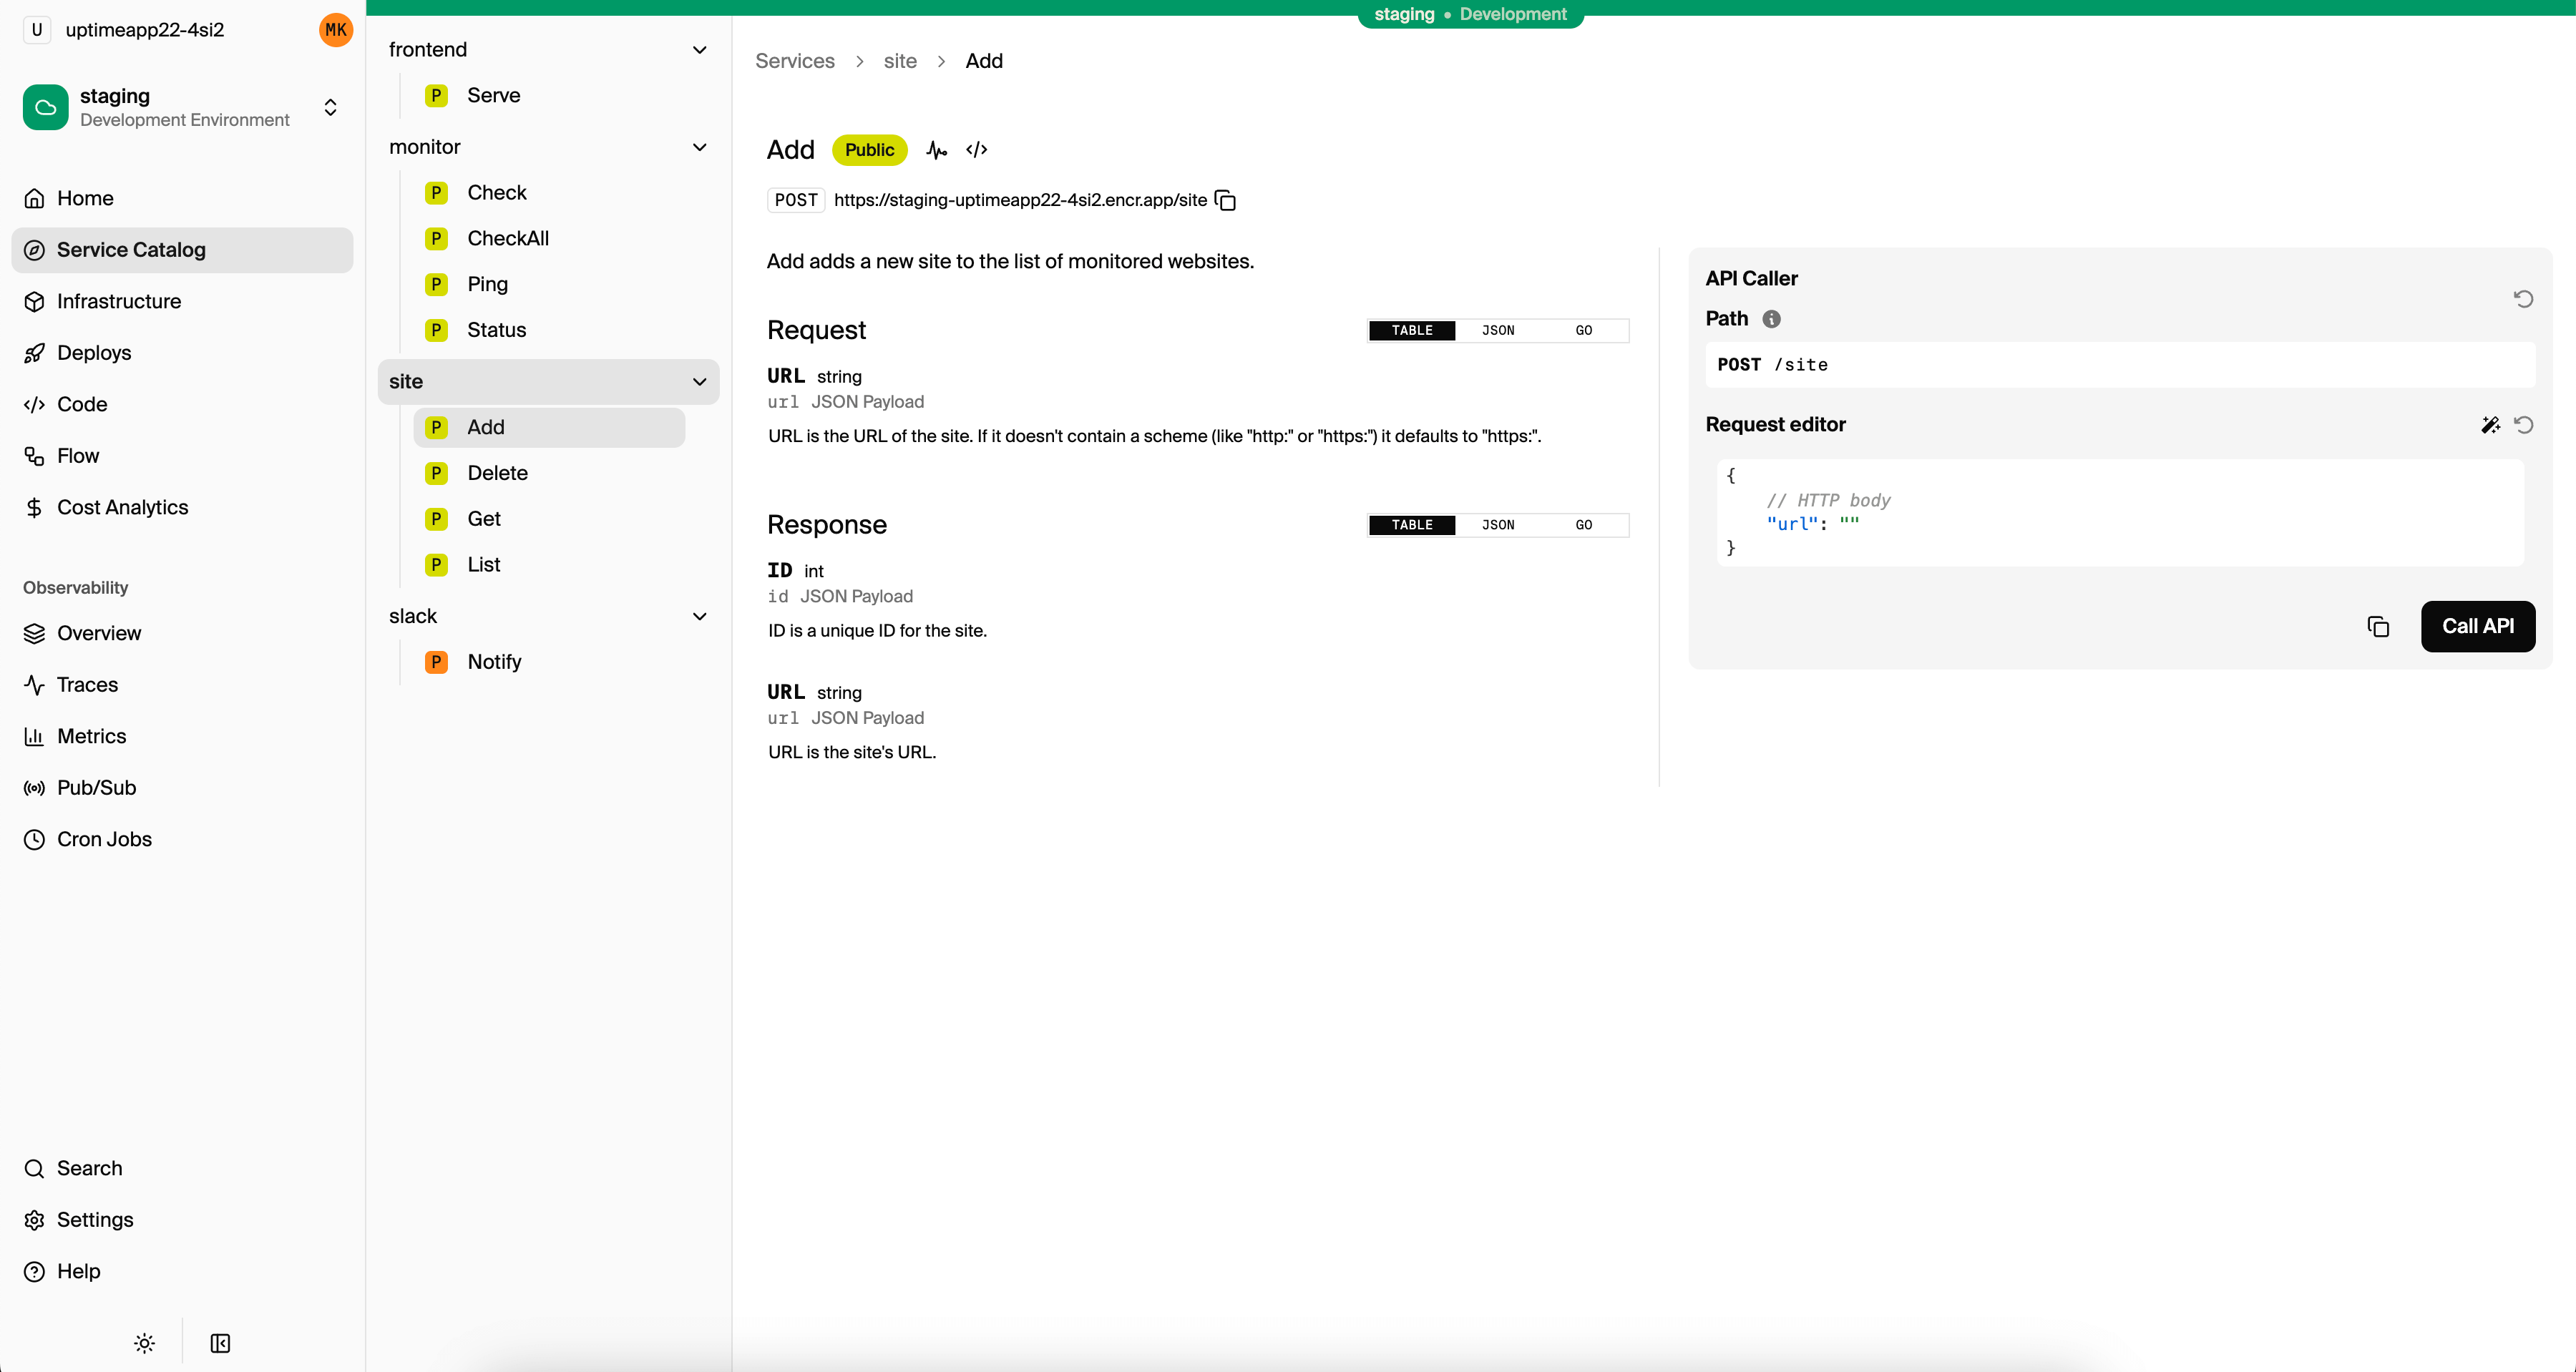Screen dimensions: 2576x1372
Task: Click the traces waveform icon beside Public badge
Action: coord(936,150)
